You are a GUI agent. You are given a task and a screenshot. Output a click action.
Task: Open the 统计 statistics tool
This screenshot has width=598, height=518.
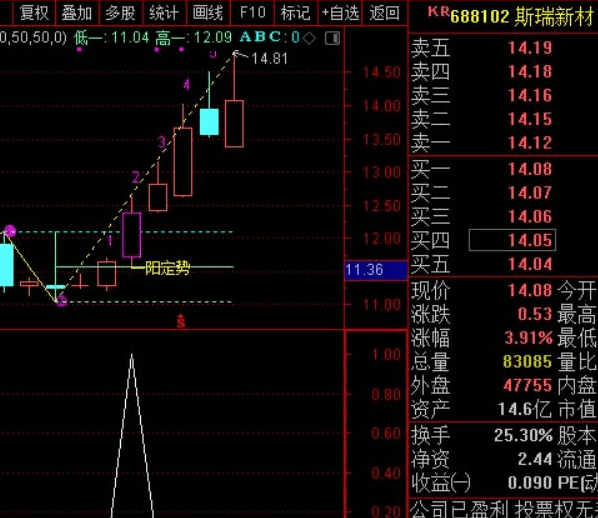tap(164, 13)
